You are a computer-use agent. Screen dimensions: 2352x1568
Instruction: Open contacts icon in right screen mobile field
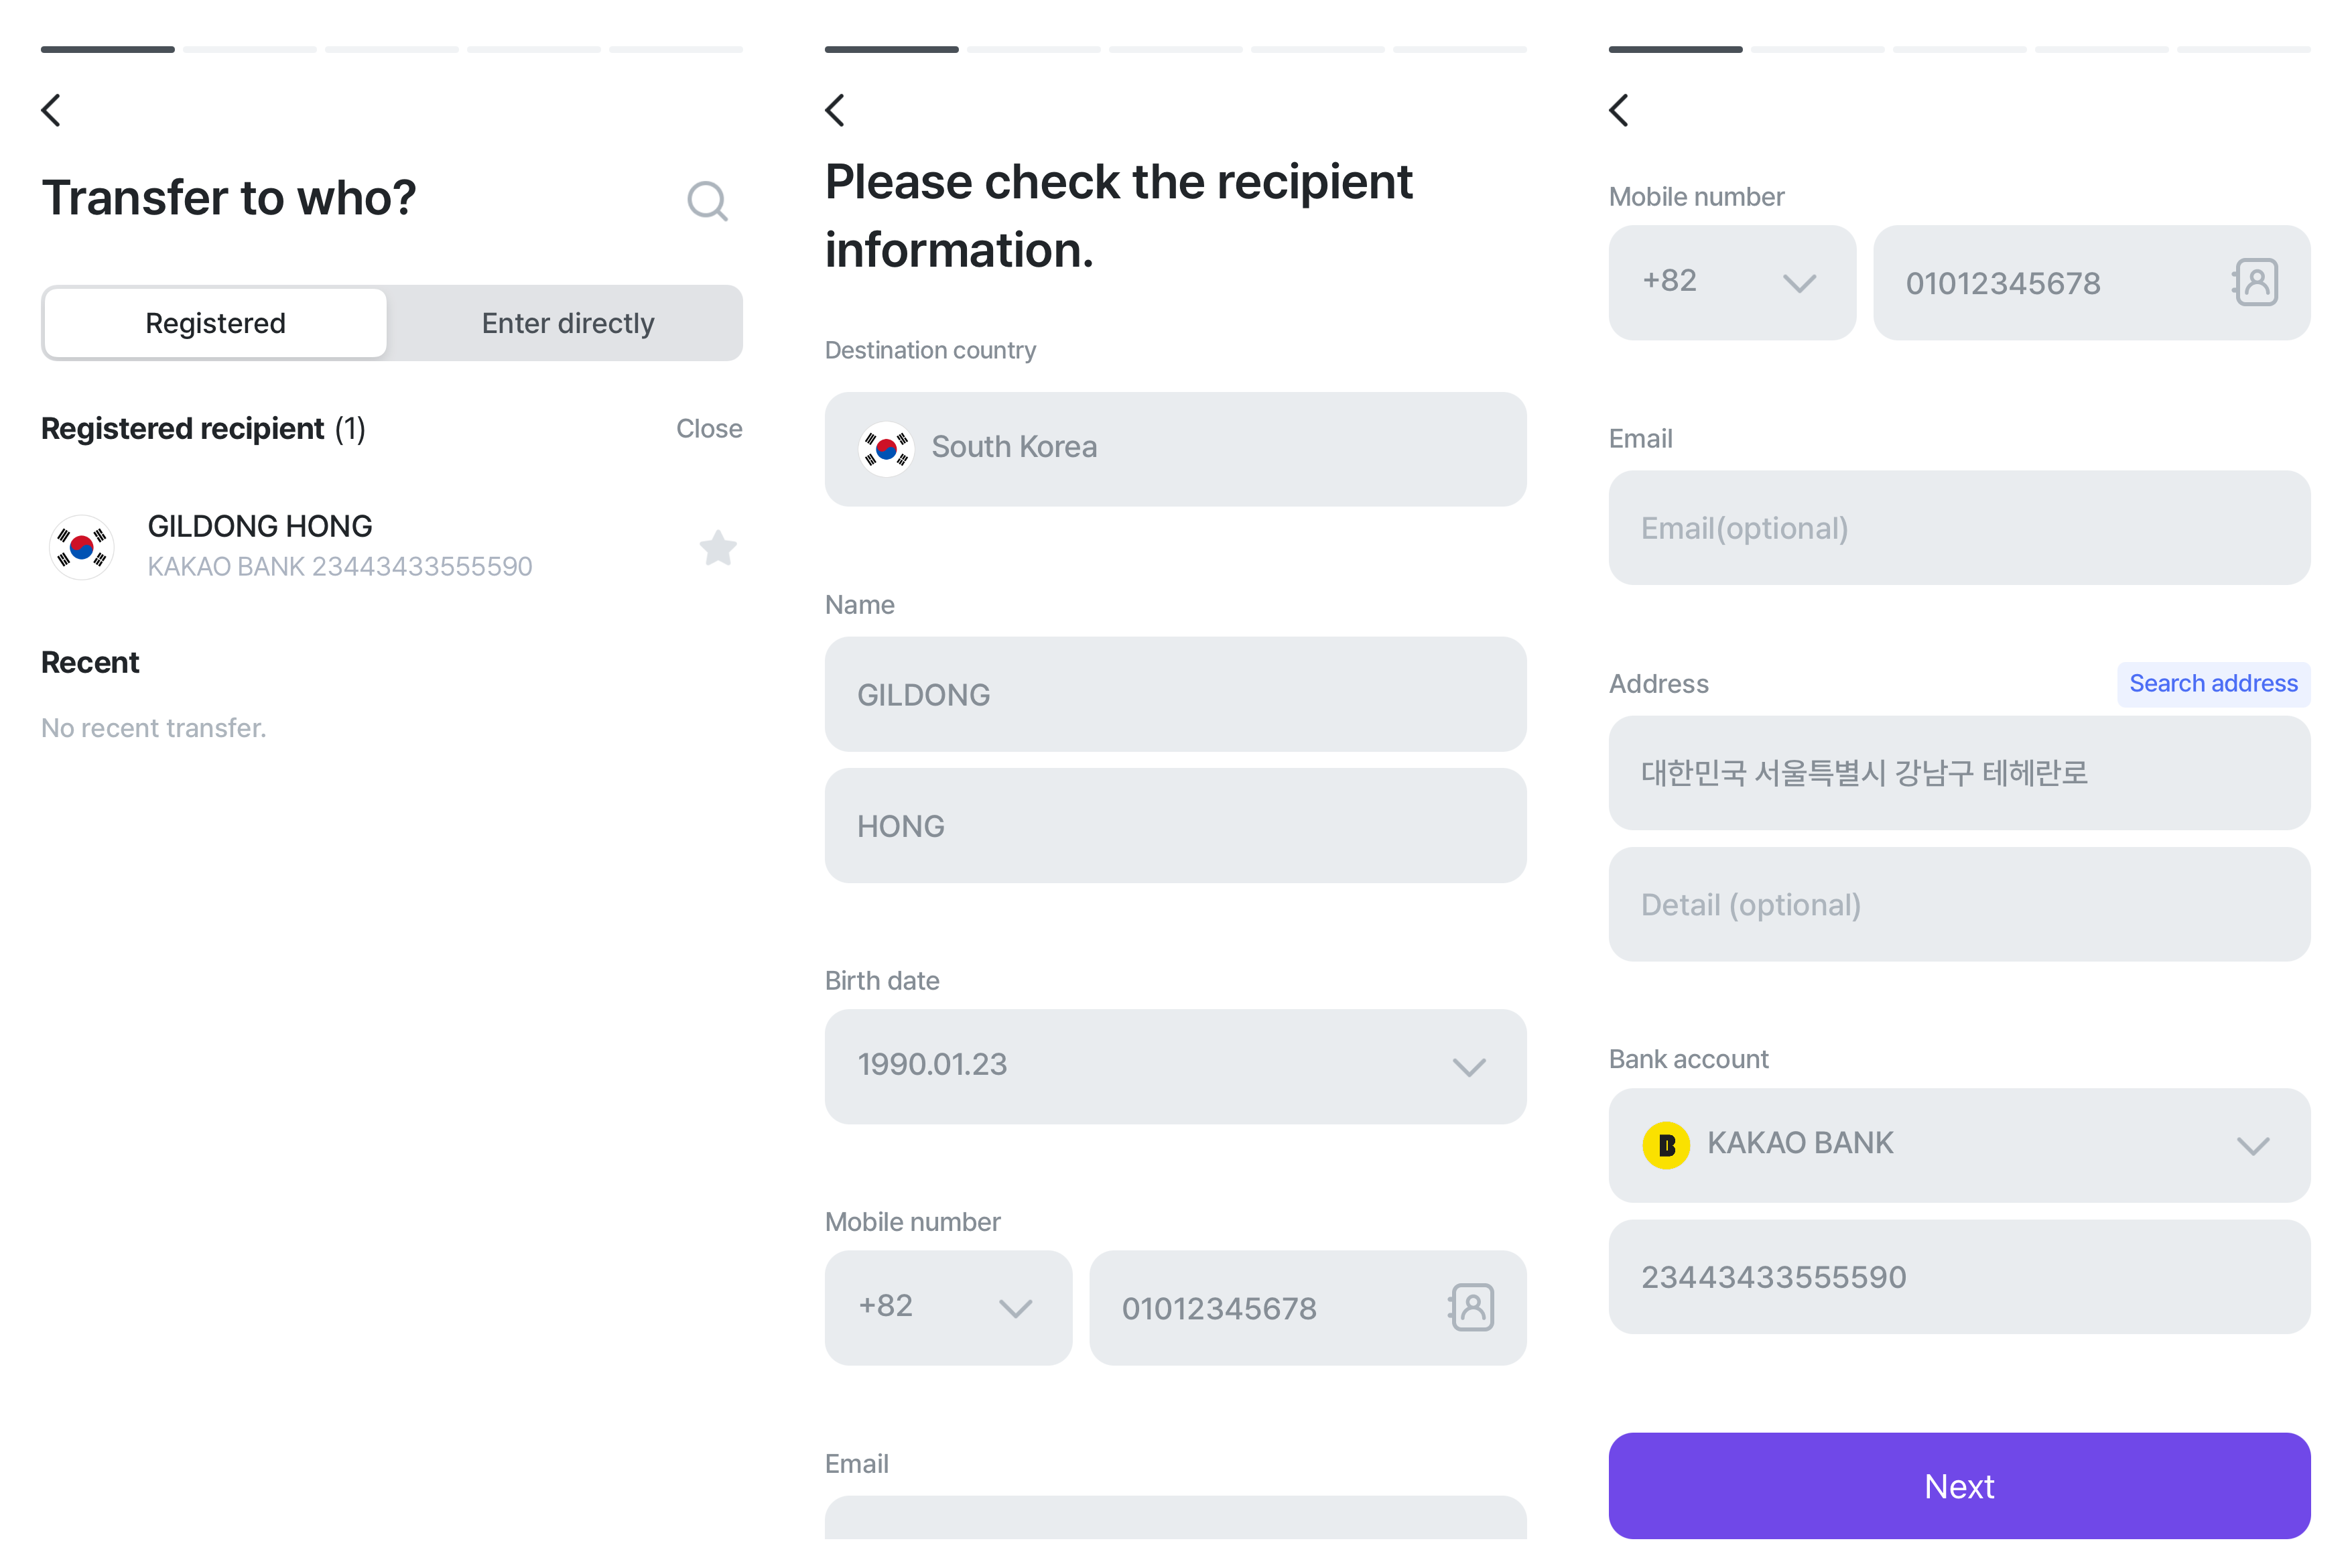[x=2255, y=282]
